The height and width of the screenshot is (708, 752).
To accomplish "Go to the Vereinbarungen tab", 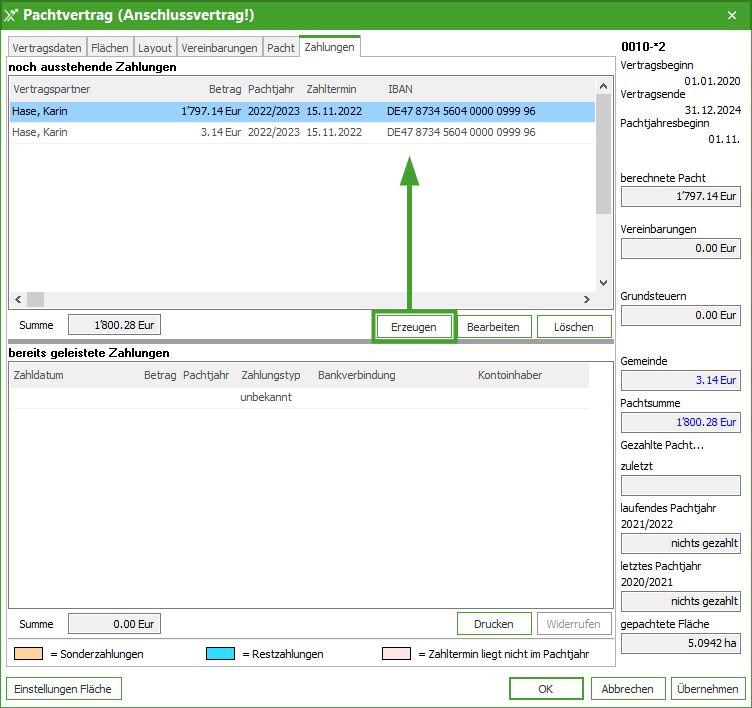I will (x=219, y=48).
